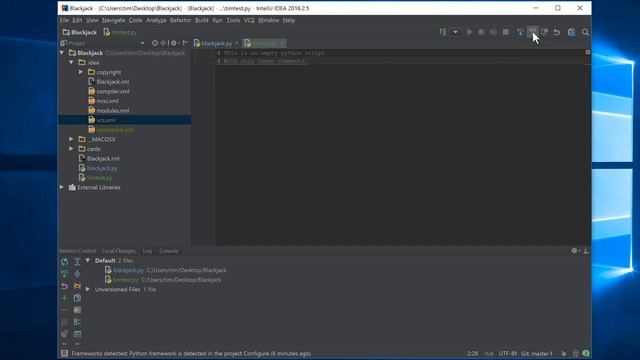Toggle the lock read-only icon in status bar
The height and width of the screenshot is (360, 640).
tap(563, 353)
